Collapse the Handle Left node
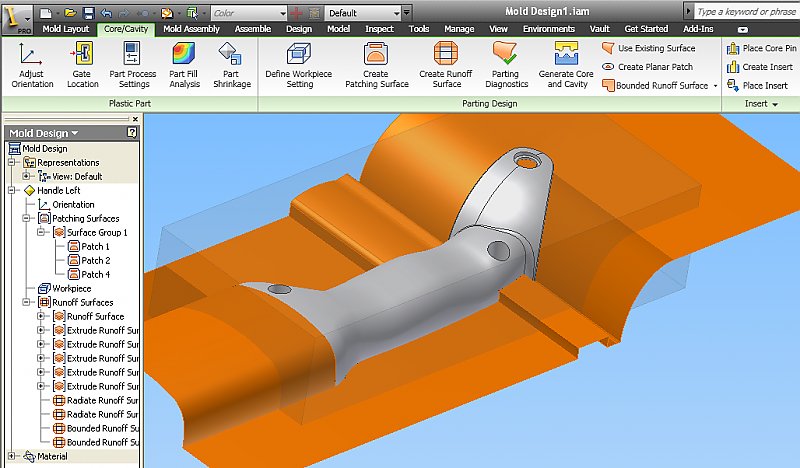The height and width of the screenshot is (468, 800). 11,190
